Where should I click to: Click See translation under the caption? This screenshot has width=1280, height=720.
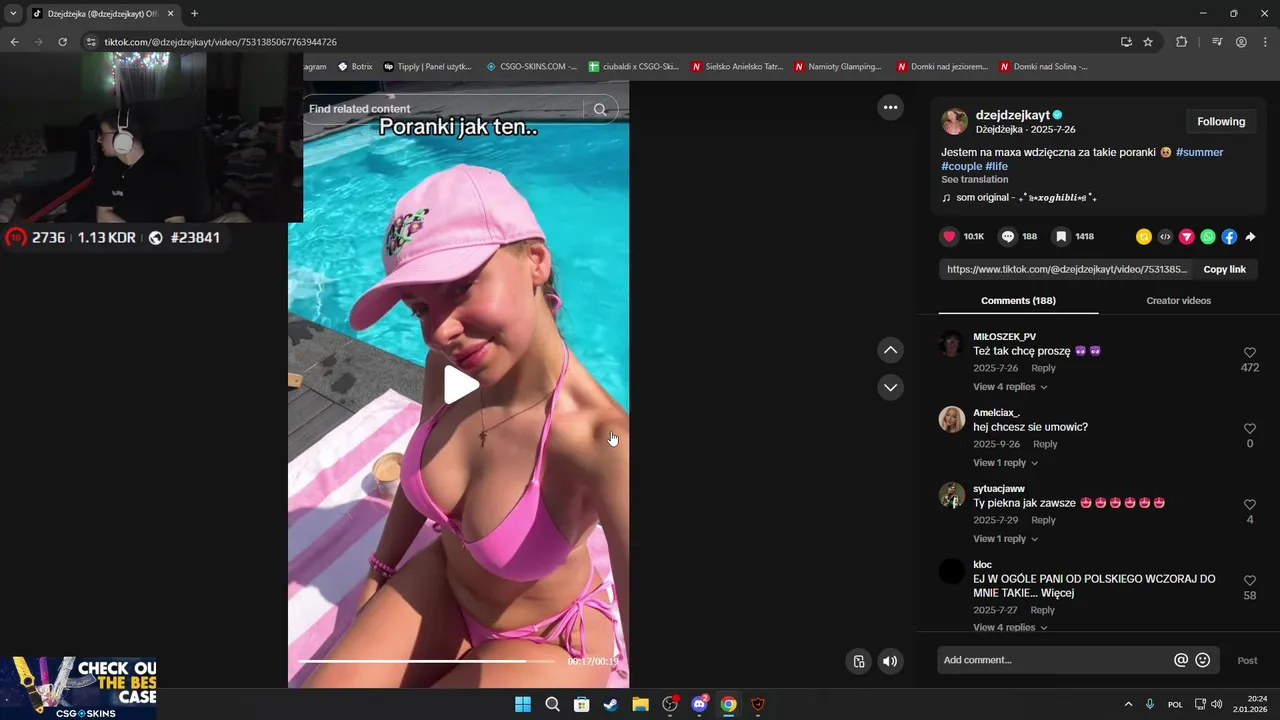point(974,180)
